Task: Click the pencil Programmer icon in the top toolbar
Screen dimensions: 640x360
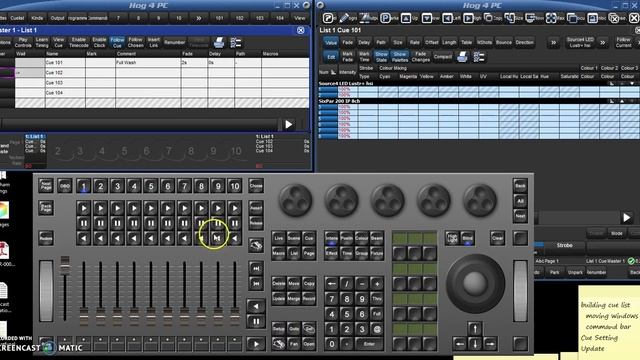Action: click(x=344, y=18)
